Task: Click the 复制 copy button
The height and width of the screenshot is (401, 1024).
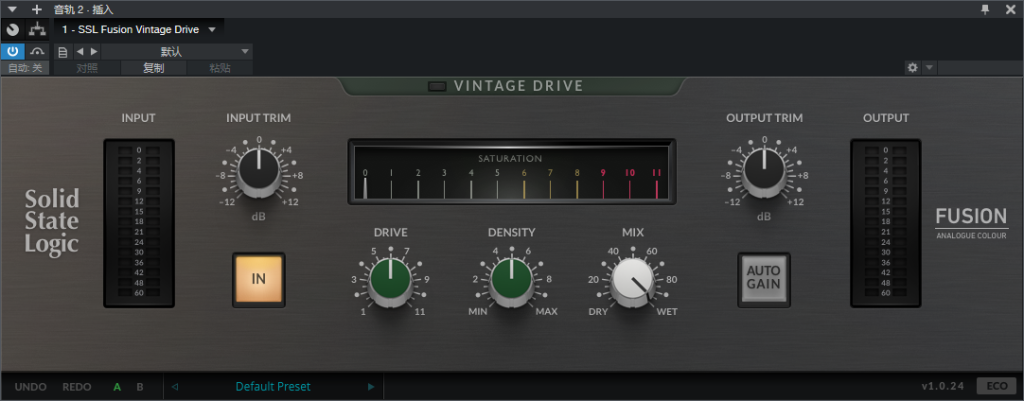Action: [x=153, y=68]
